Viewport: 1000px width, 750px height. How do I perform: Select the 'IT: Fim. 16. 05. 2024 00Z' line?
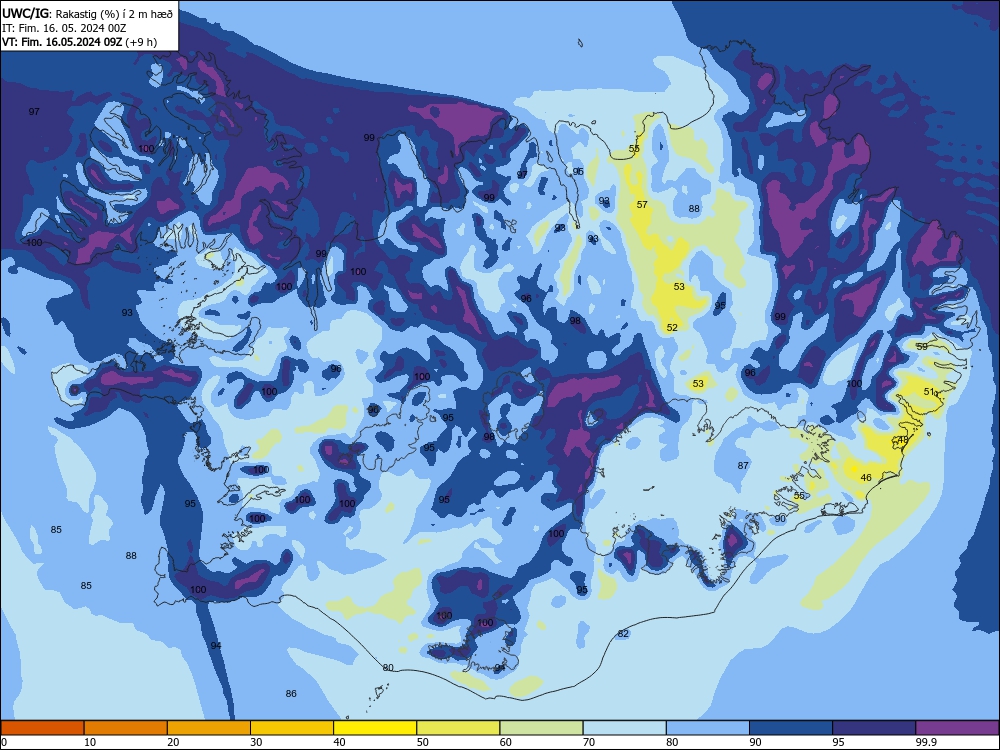click(64, 28)
